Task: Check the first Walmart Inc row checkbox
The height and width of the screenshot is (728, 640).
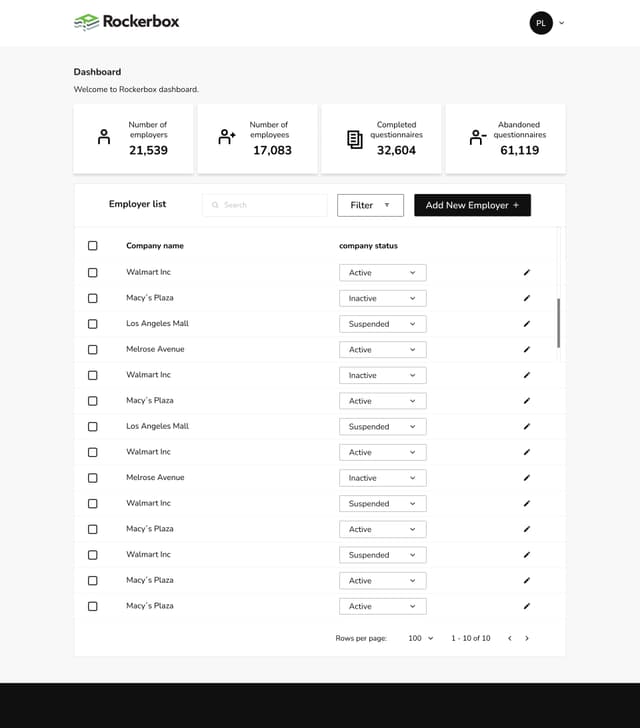Action: 93,273
